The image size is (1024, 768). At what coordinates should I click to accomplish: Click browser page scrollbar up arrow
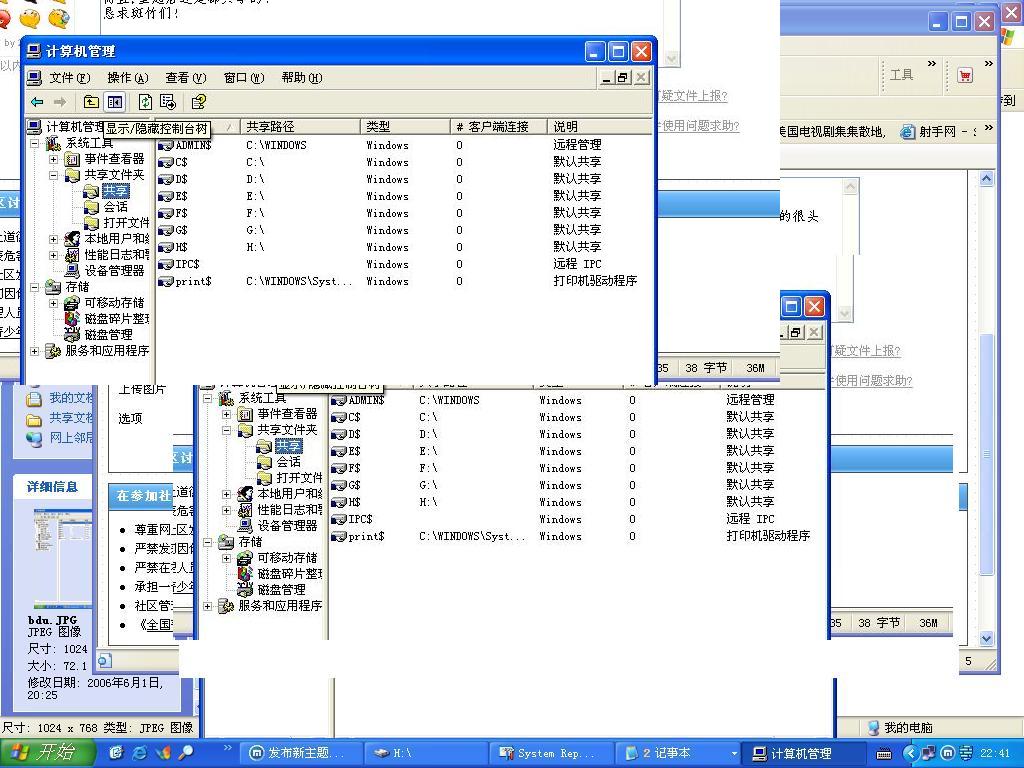click(987, 178)
